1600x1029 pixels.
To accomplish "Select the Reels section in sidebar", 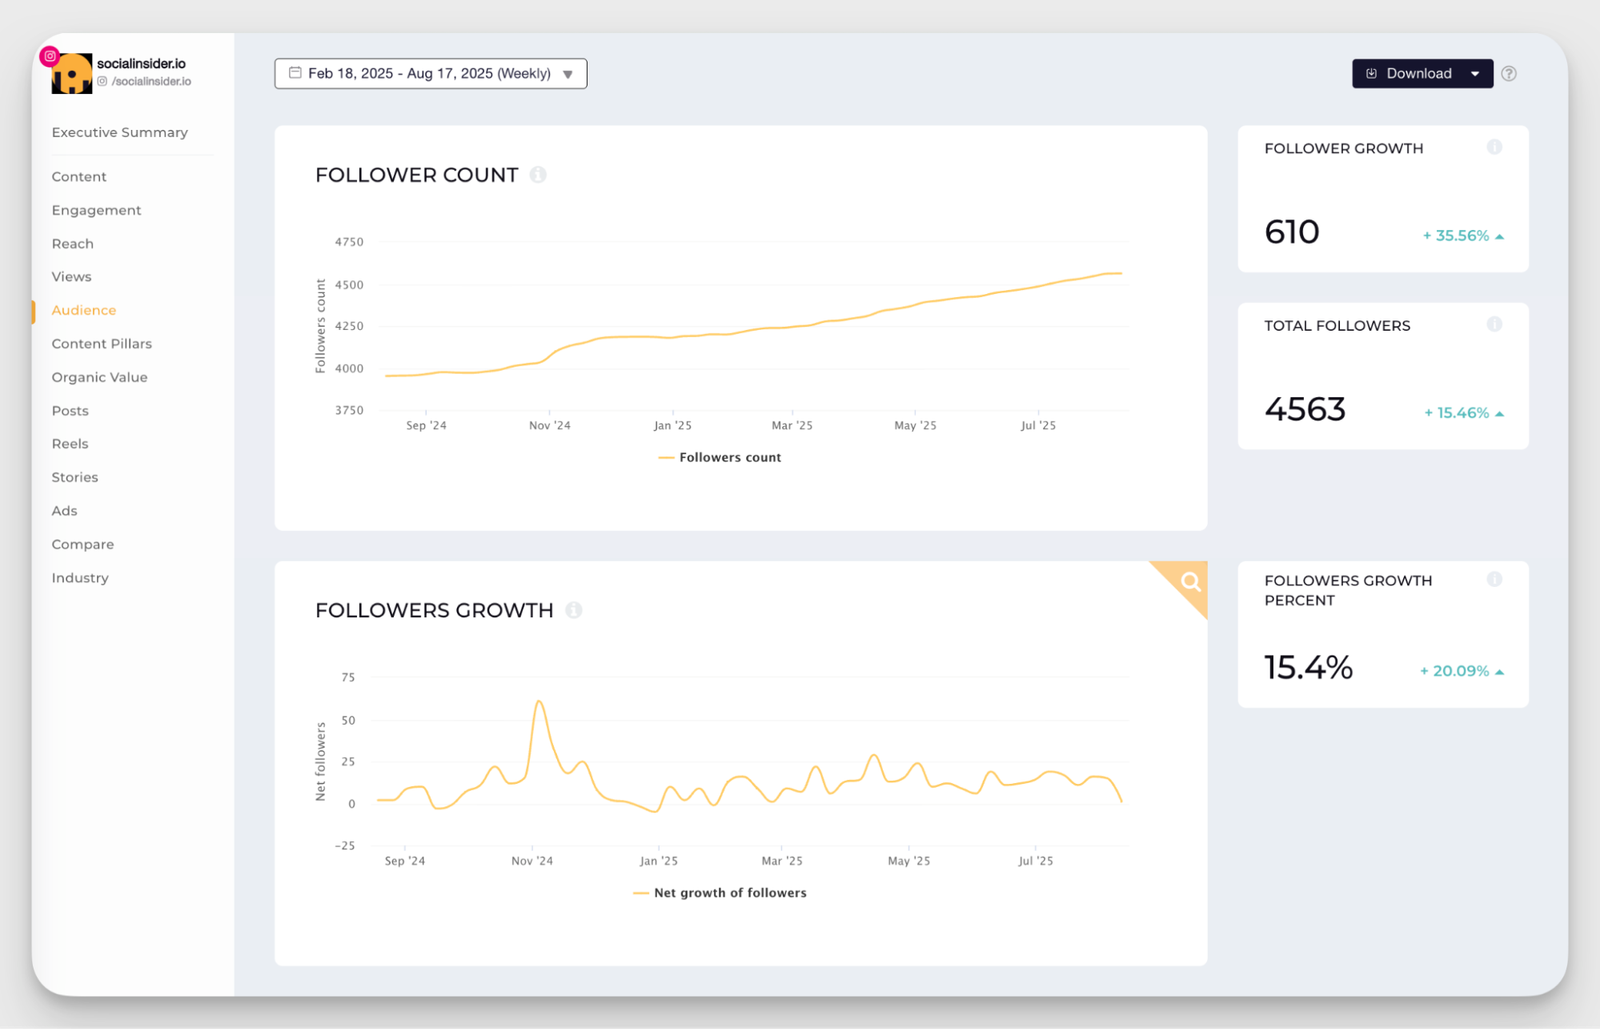I will (69, 443).
